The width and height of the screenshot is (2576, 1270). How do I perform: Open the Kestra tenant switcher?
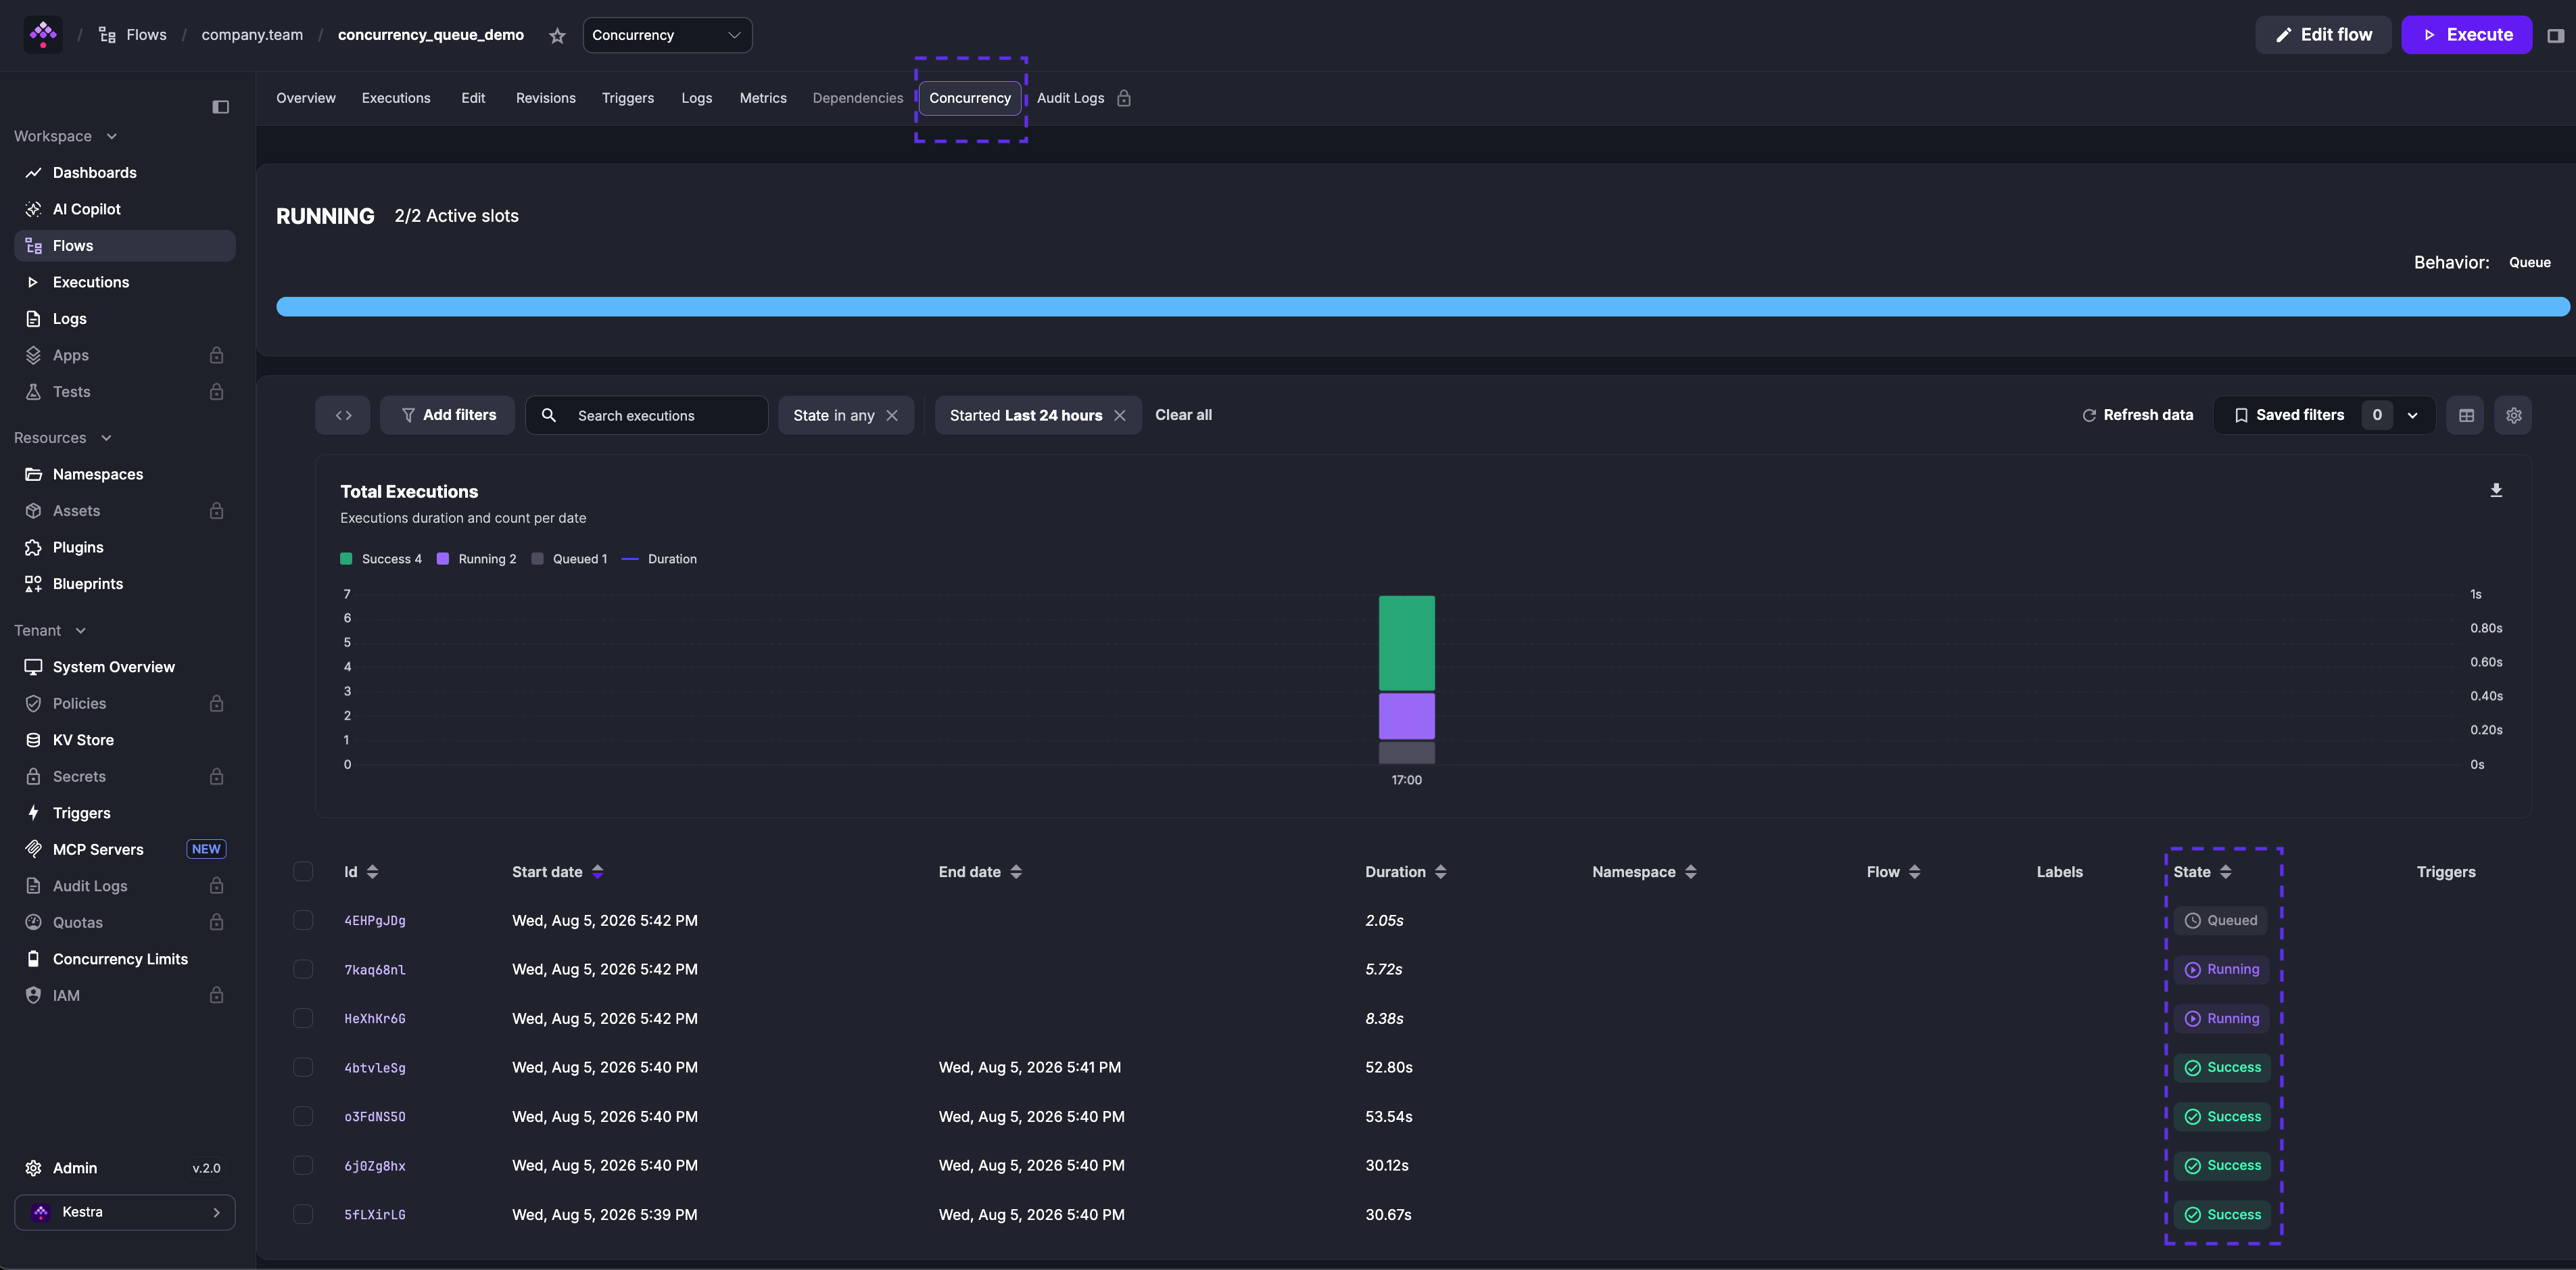point(125,1212)
